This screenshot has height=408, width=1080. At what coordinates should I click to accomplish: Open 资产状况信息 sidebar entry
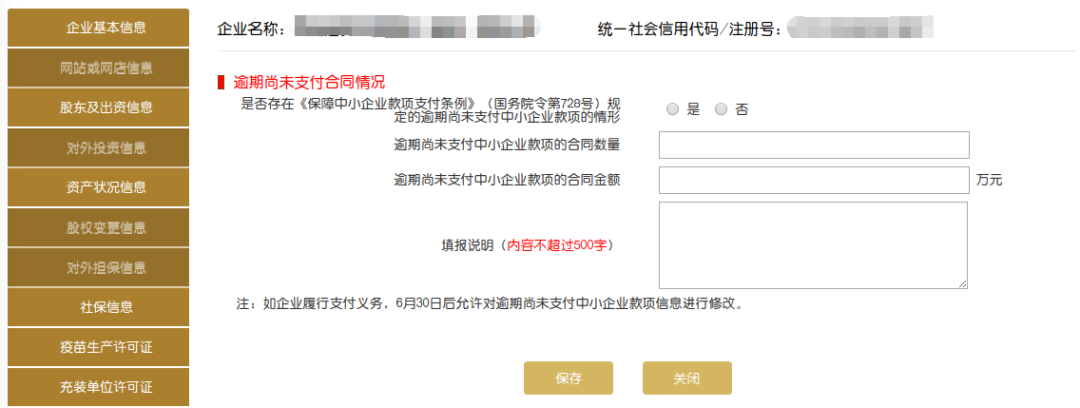[98, 187]
